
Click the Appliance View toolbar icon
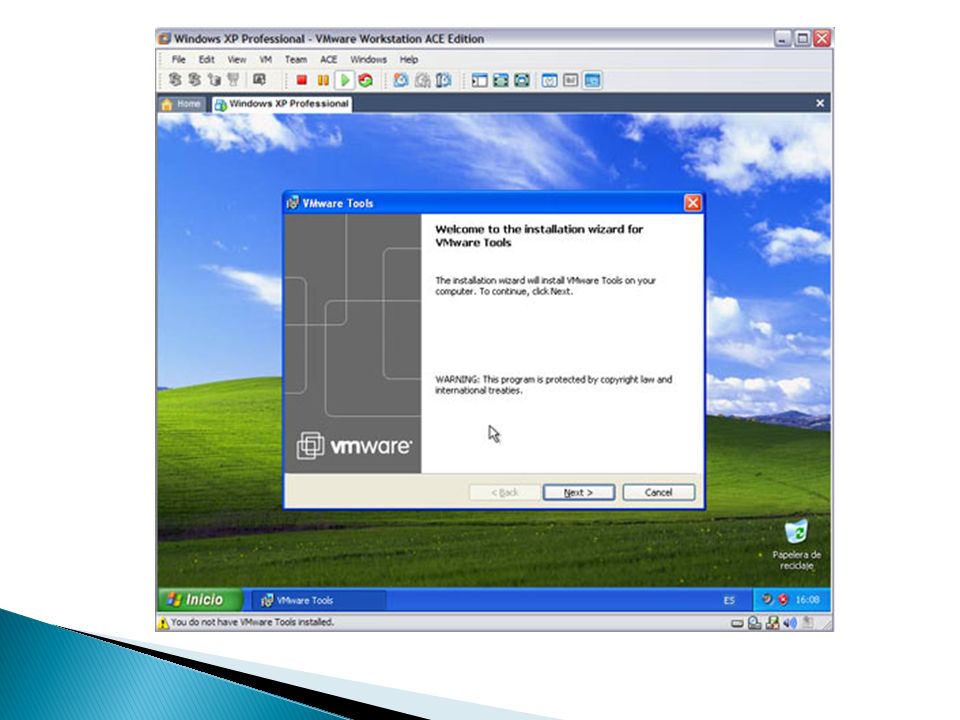coord(571,80)
